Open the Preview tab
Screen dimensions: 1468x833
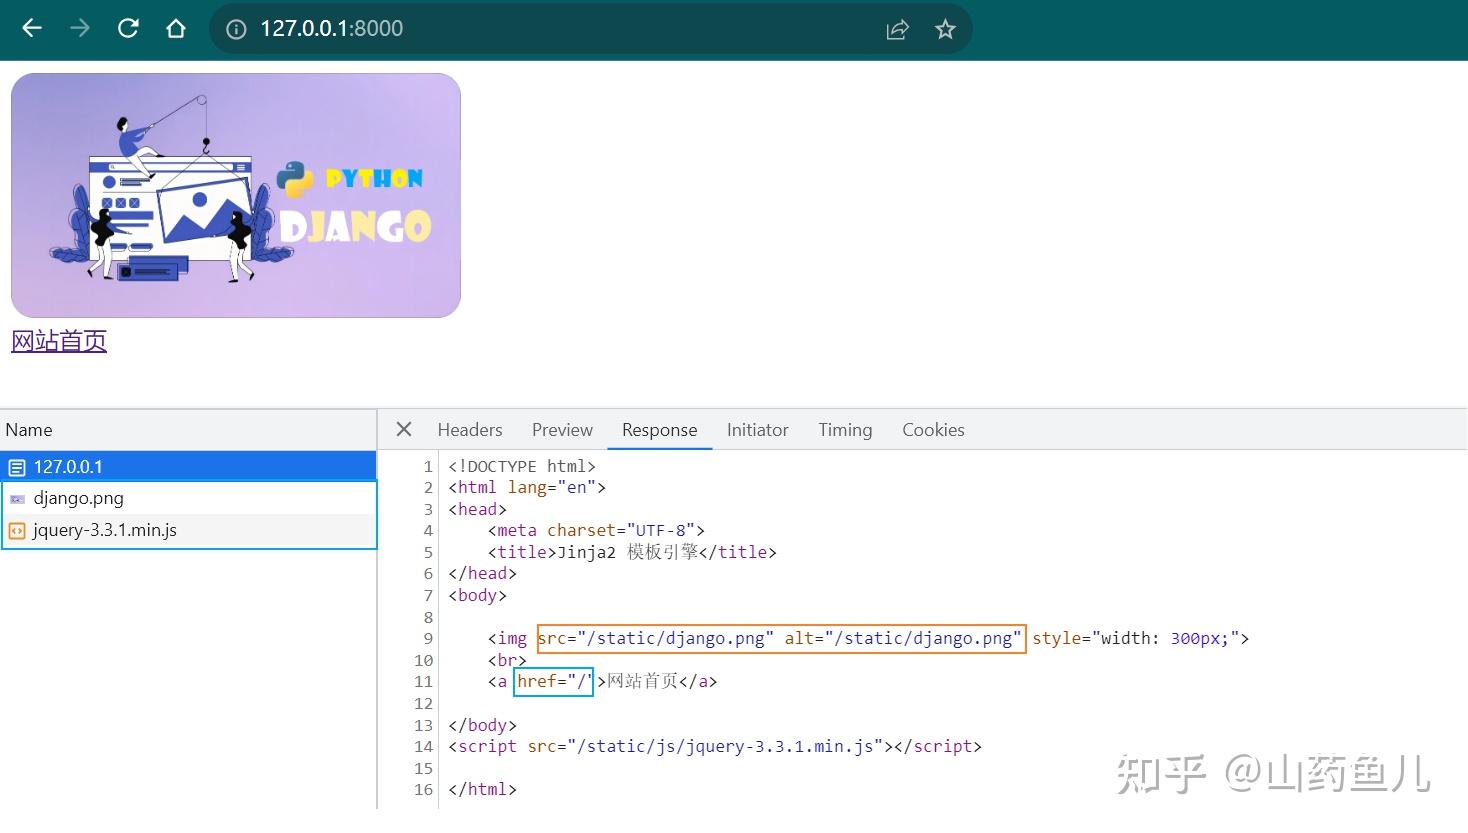(x=562, y=430)
